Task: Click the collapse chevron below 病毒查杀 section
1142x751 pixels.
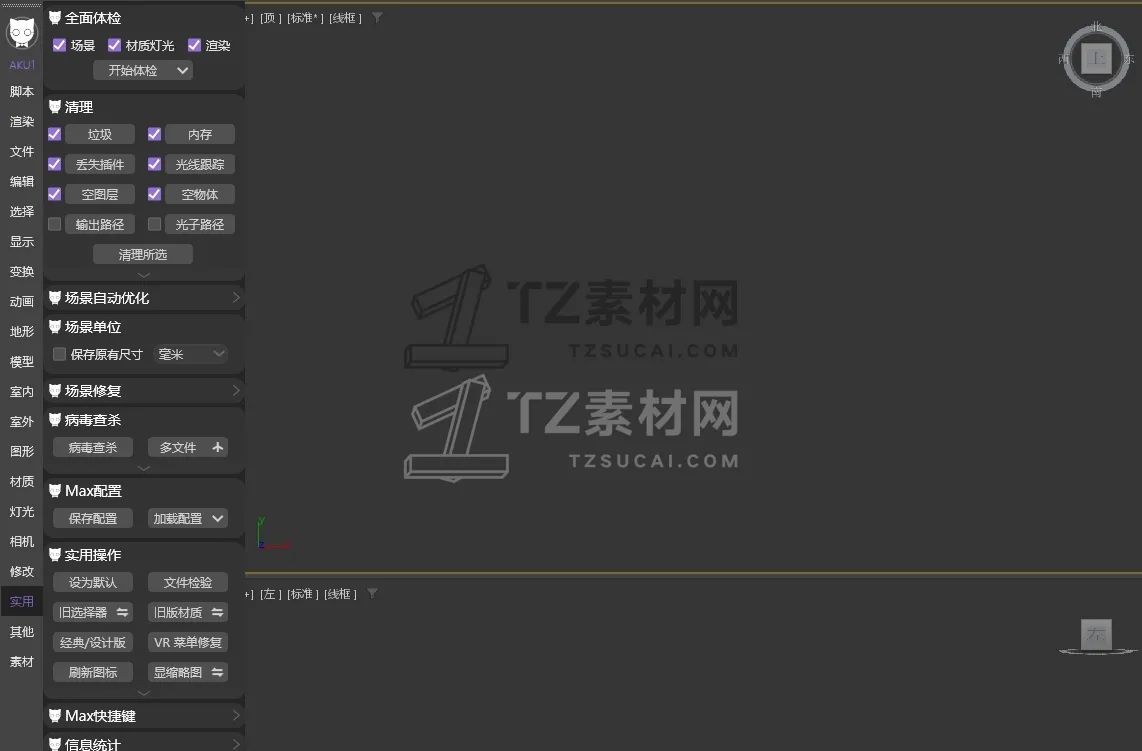Action: (x=143, y=468)
